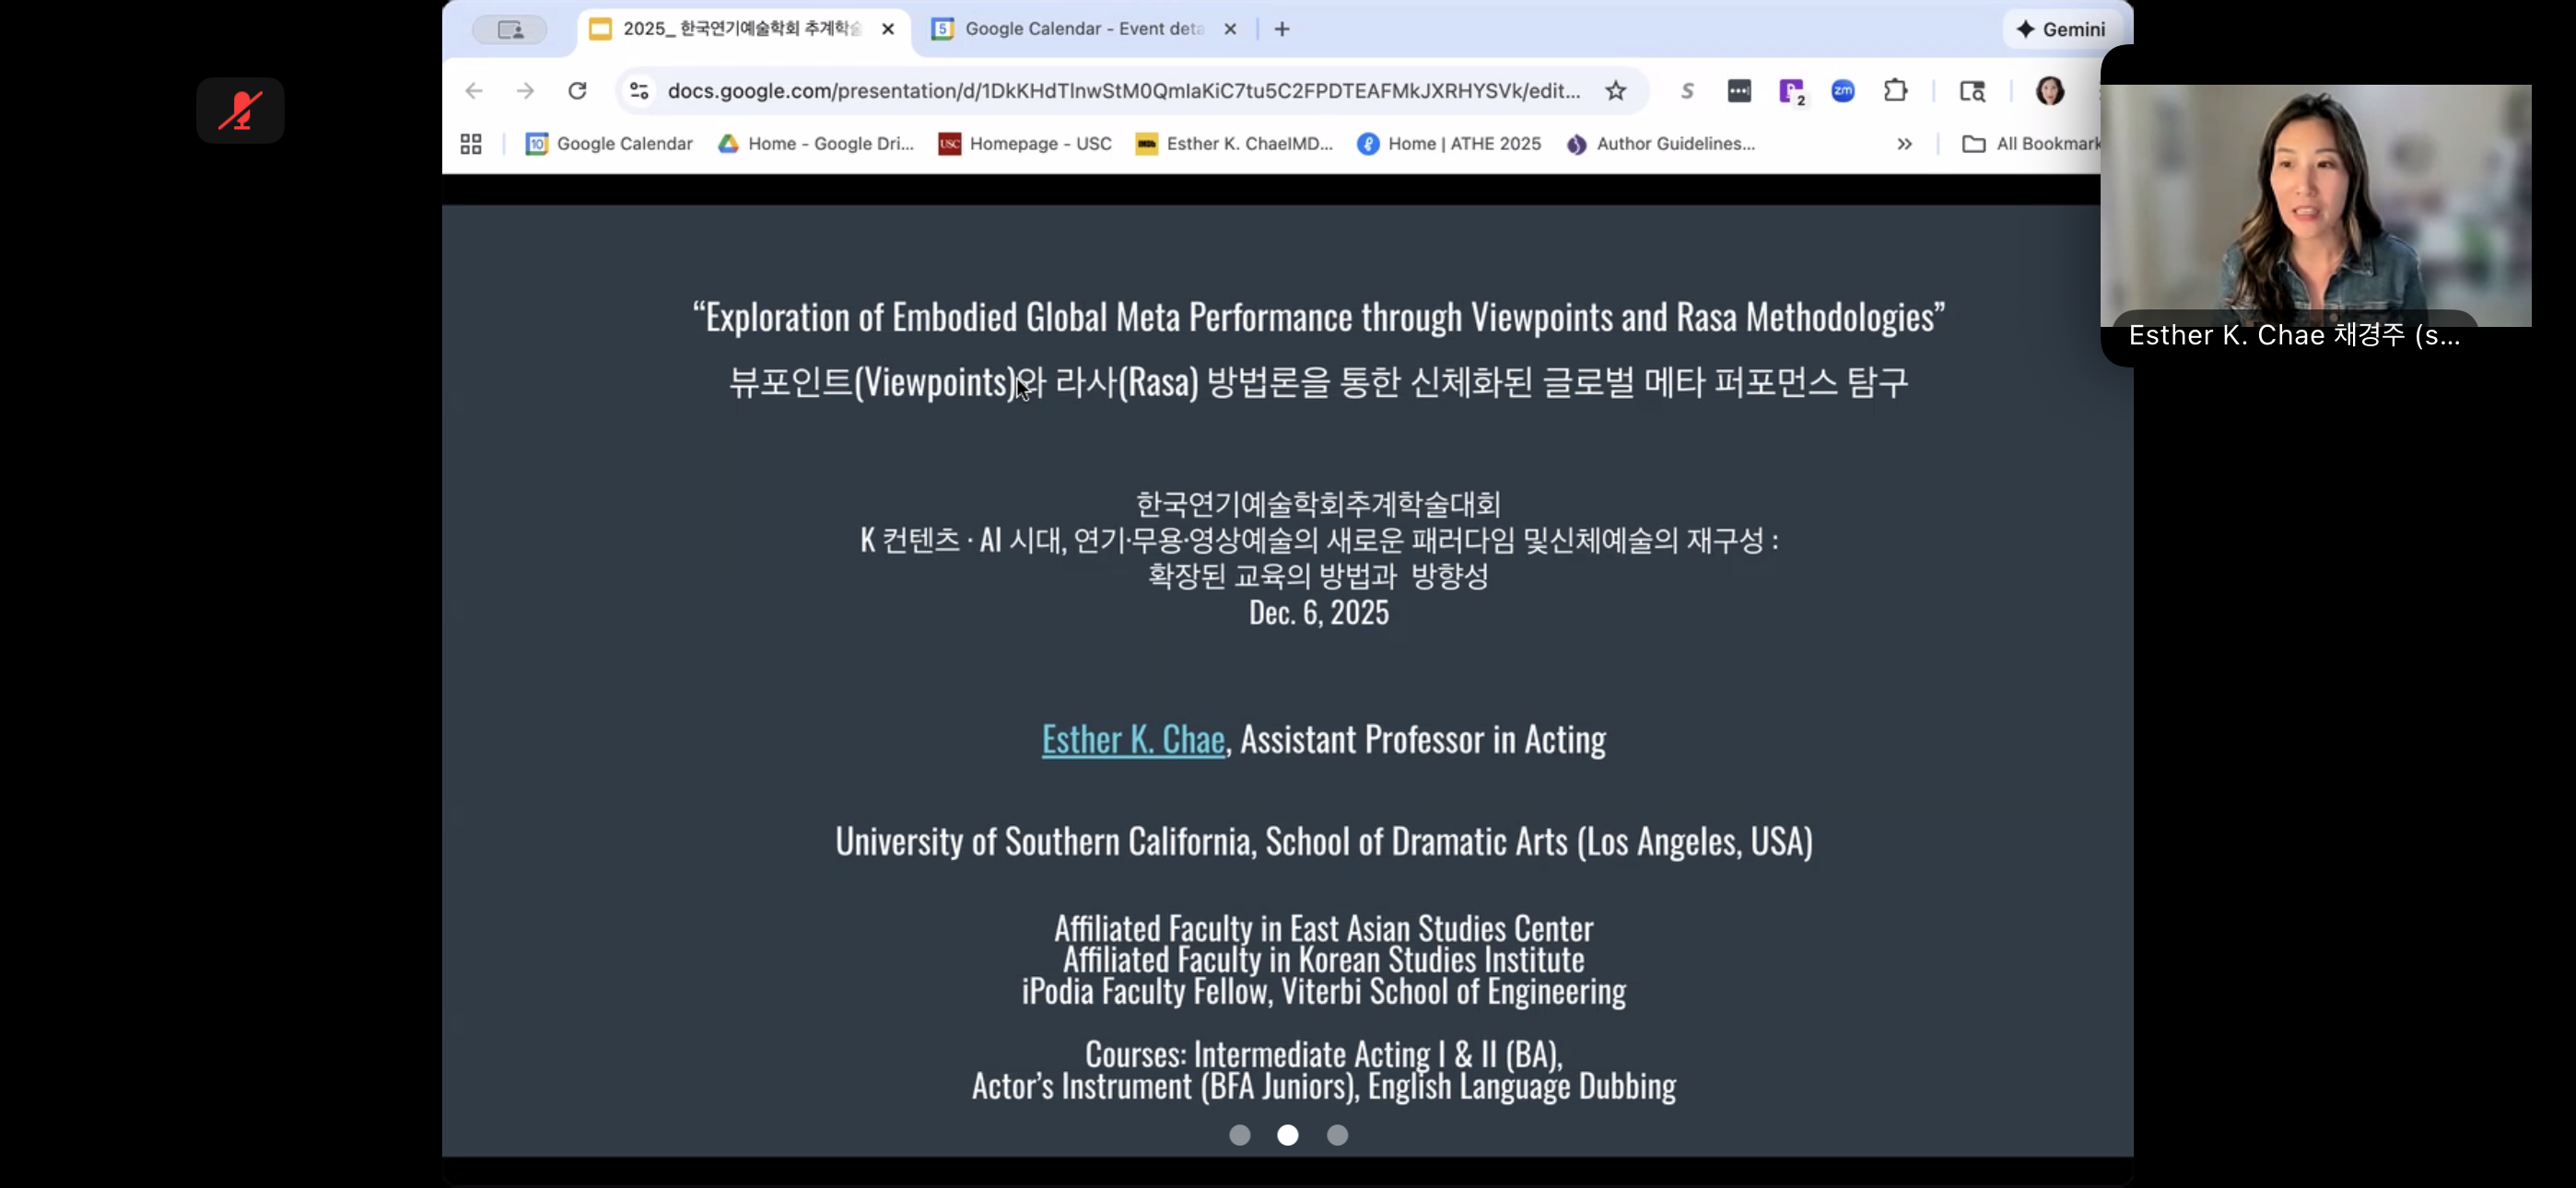Open the Gemini button
This screenshot has height=1188, width=2576.
(x=2060, y=29)
